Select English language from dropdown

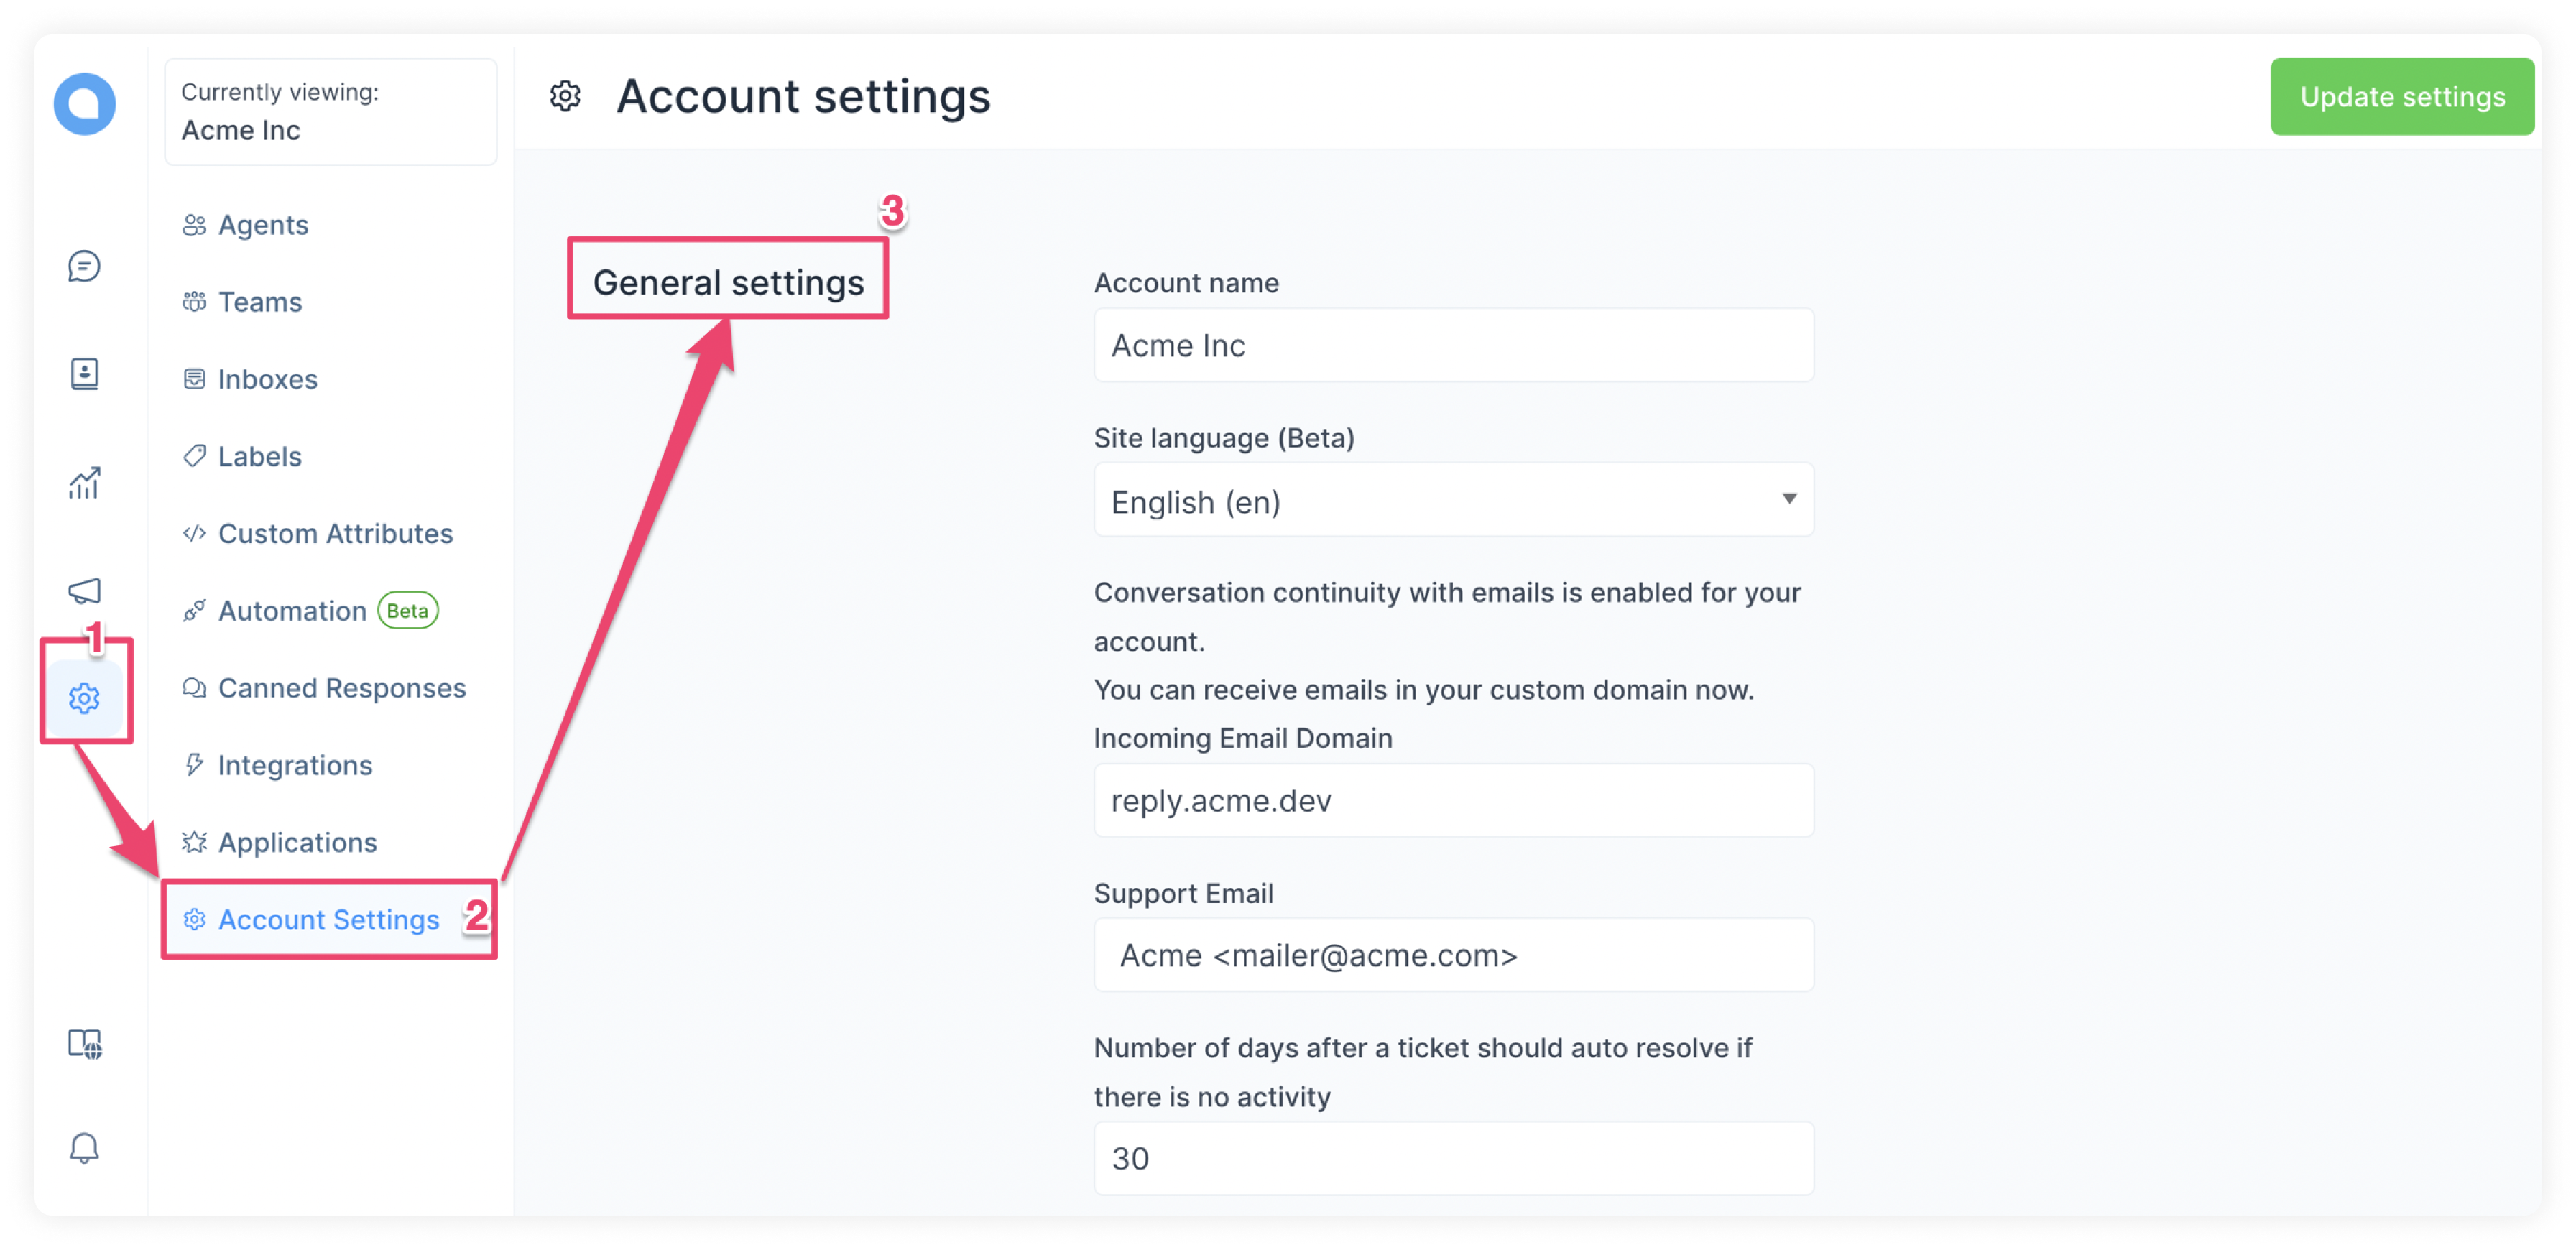click(x=1451, y=501)
